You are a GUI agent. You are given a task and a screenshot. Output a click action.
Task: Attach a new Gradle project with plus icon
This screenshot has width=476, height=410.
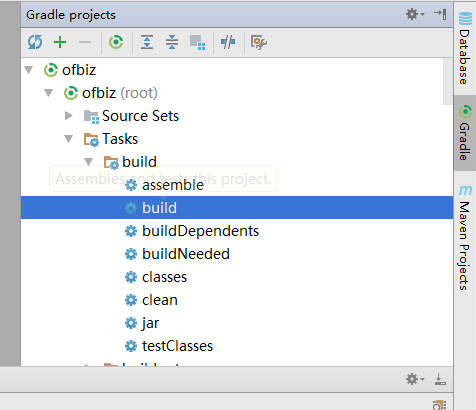(x=60, y=42)
